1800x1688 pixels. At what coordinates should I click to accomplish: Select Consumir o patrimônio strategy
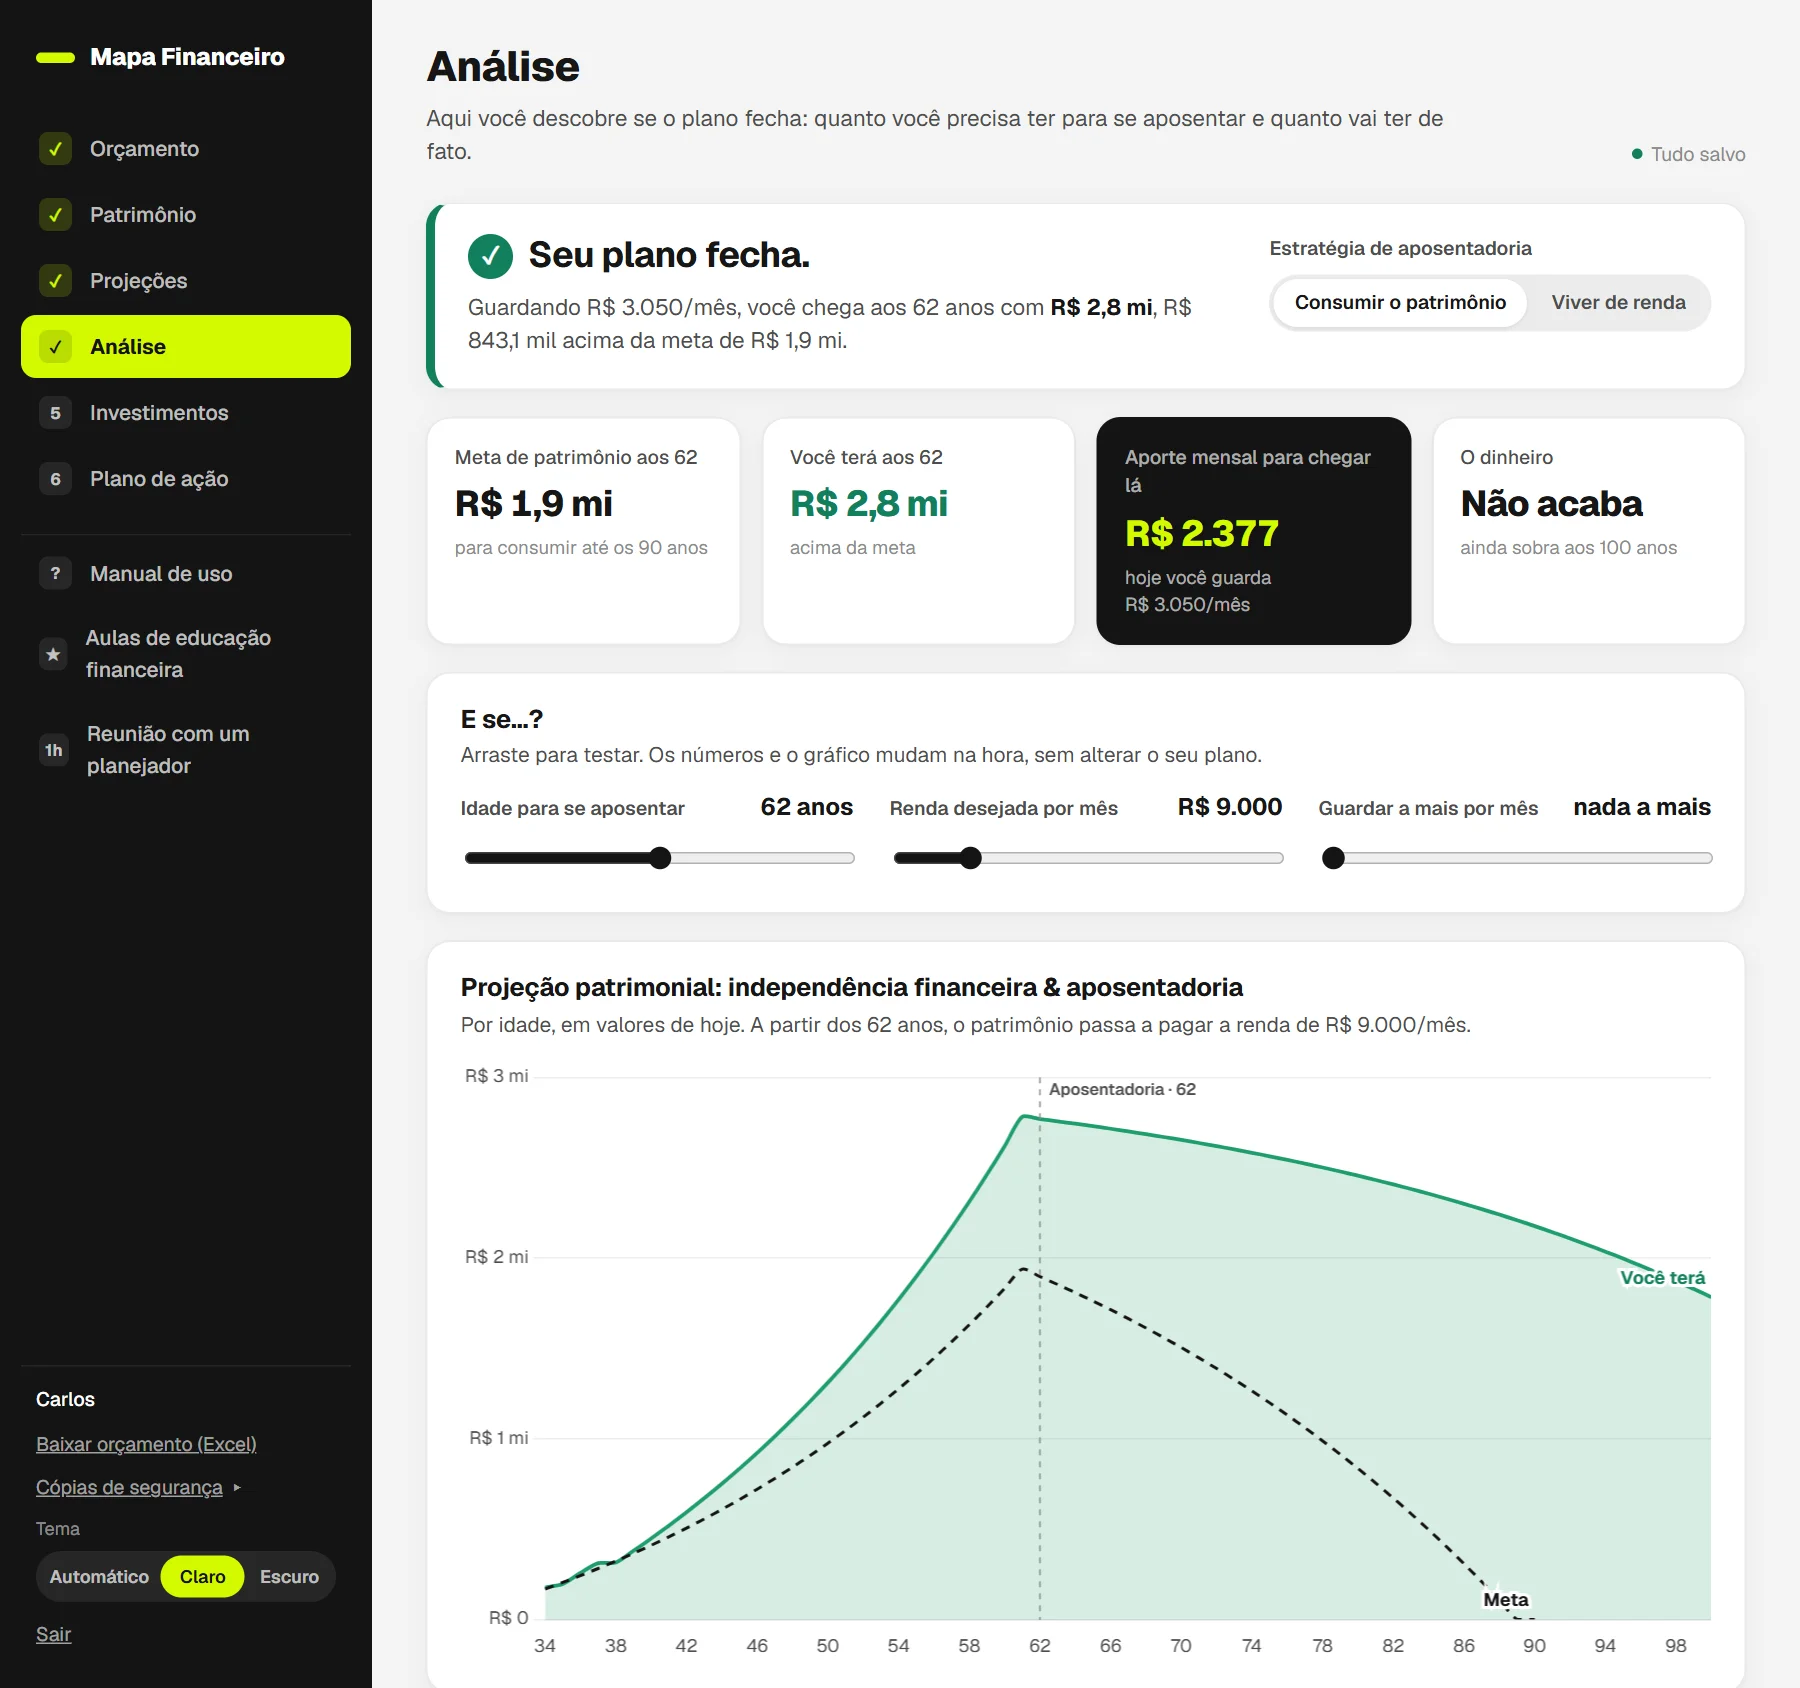1400,302
